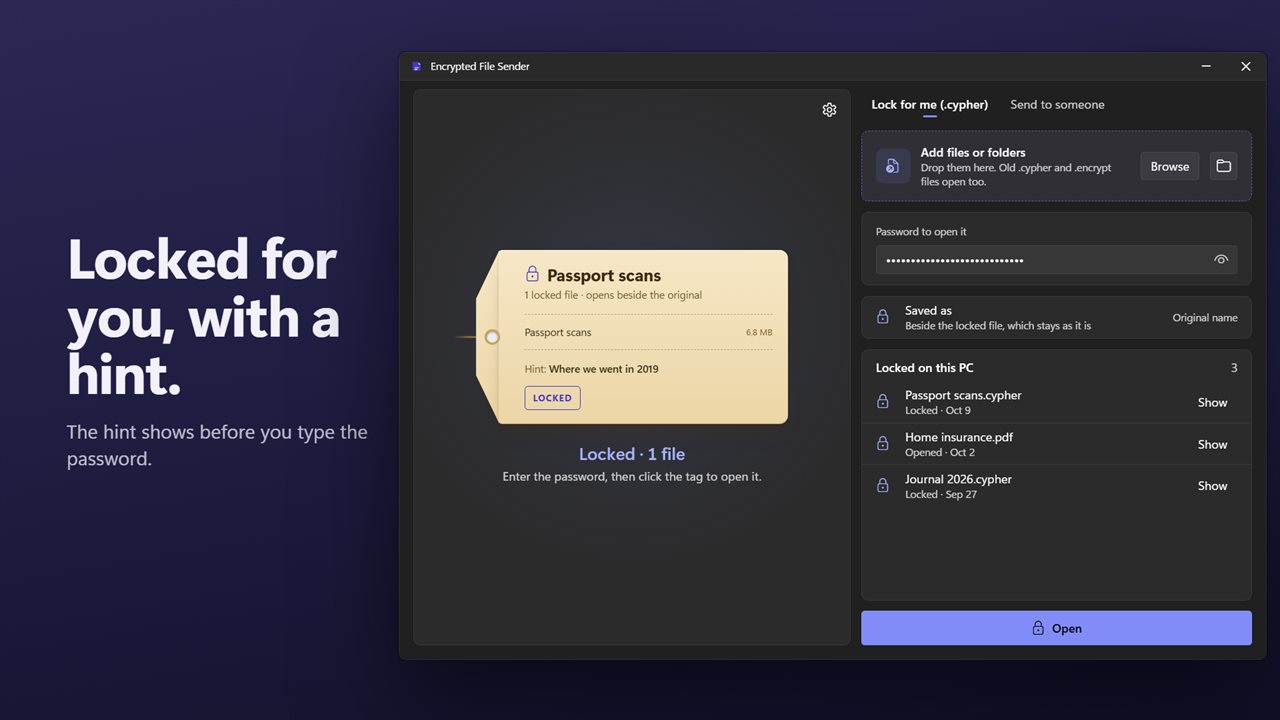The height and width of the screenshot is (720, 1280).
Task: Click the tag hole ring on the card
Action: (492, 337)
